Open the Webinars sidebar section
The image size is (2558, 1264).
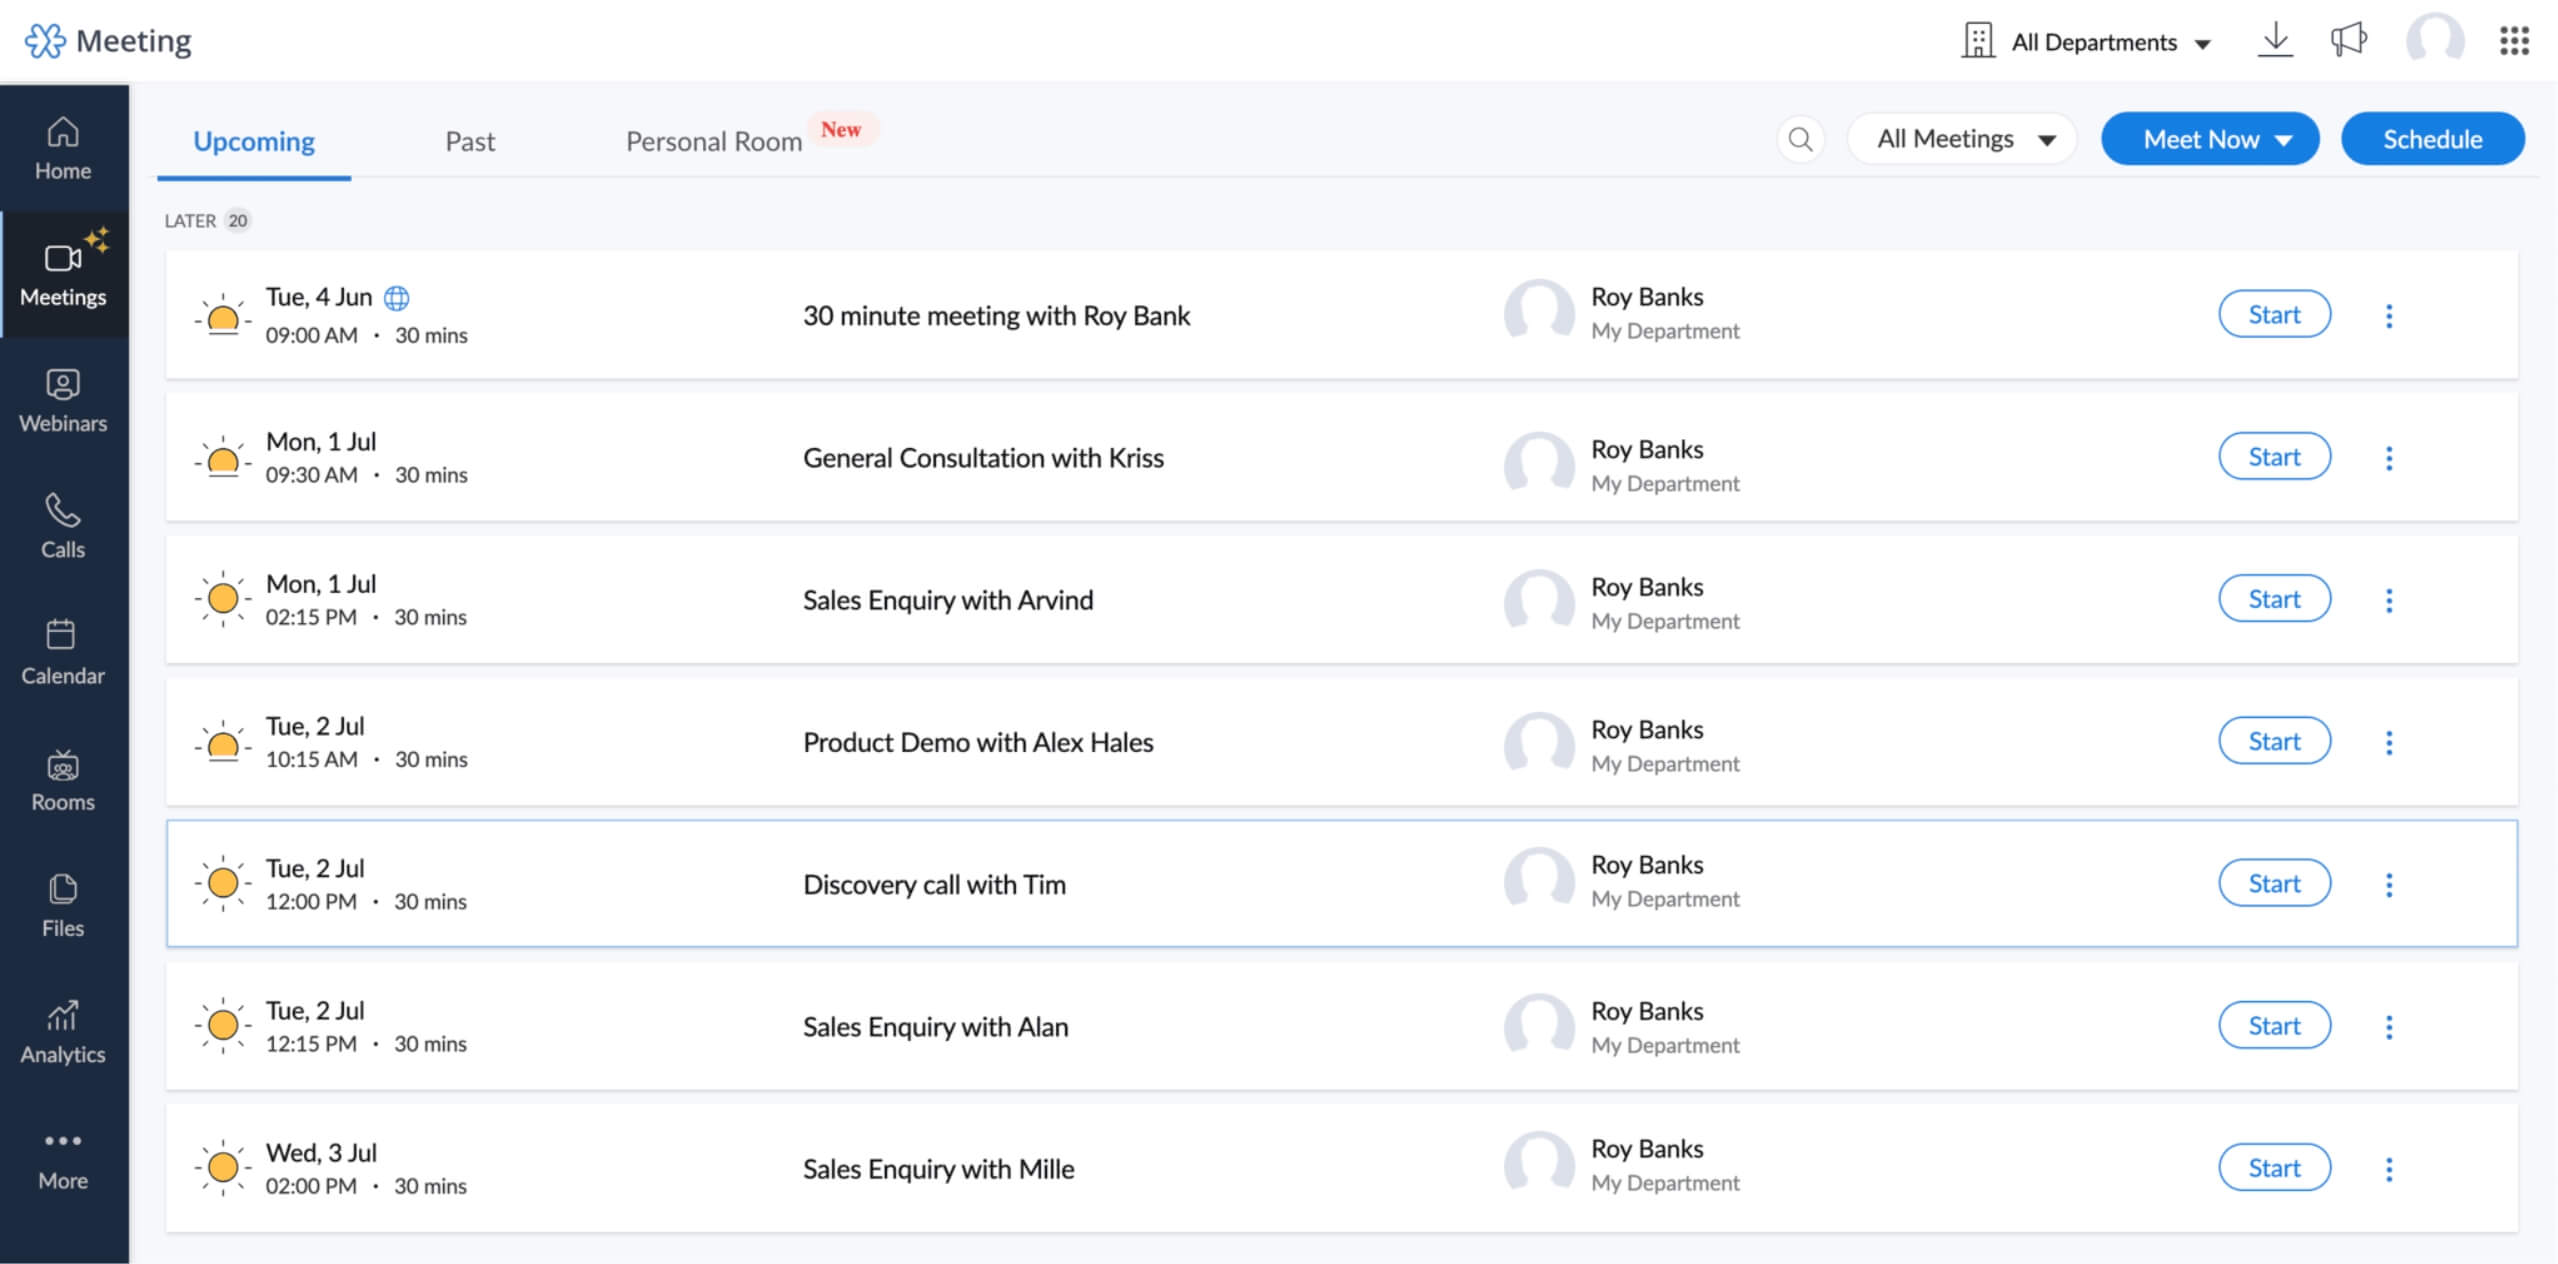[x=62, y=401]
